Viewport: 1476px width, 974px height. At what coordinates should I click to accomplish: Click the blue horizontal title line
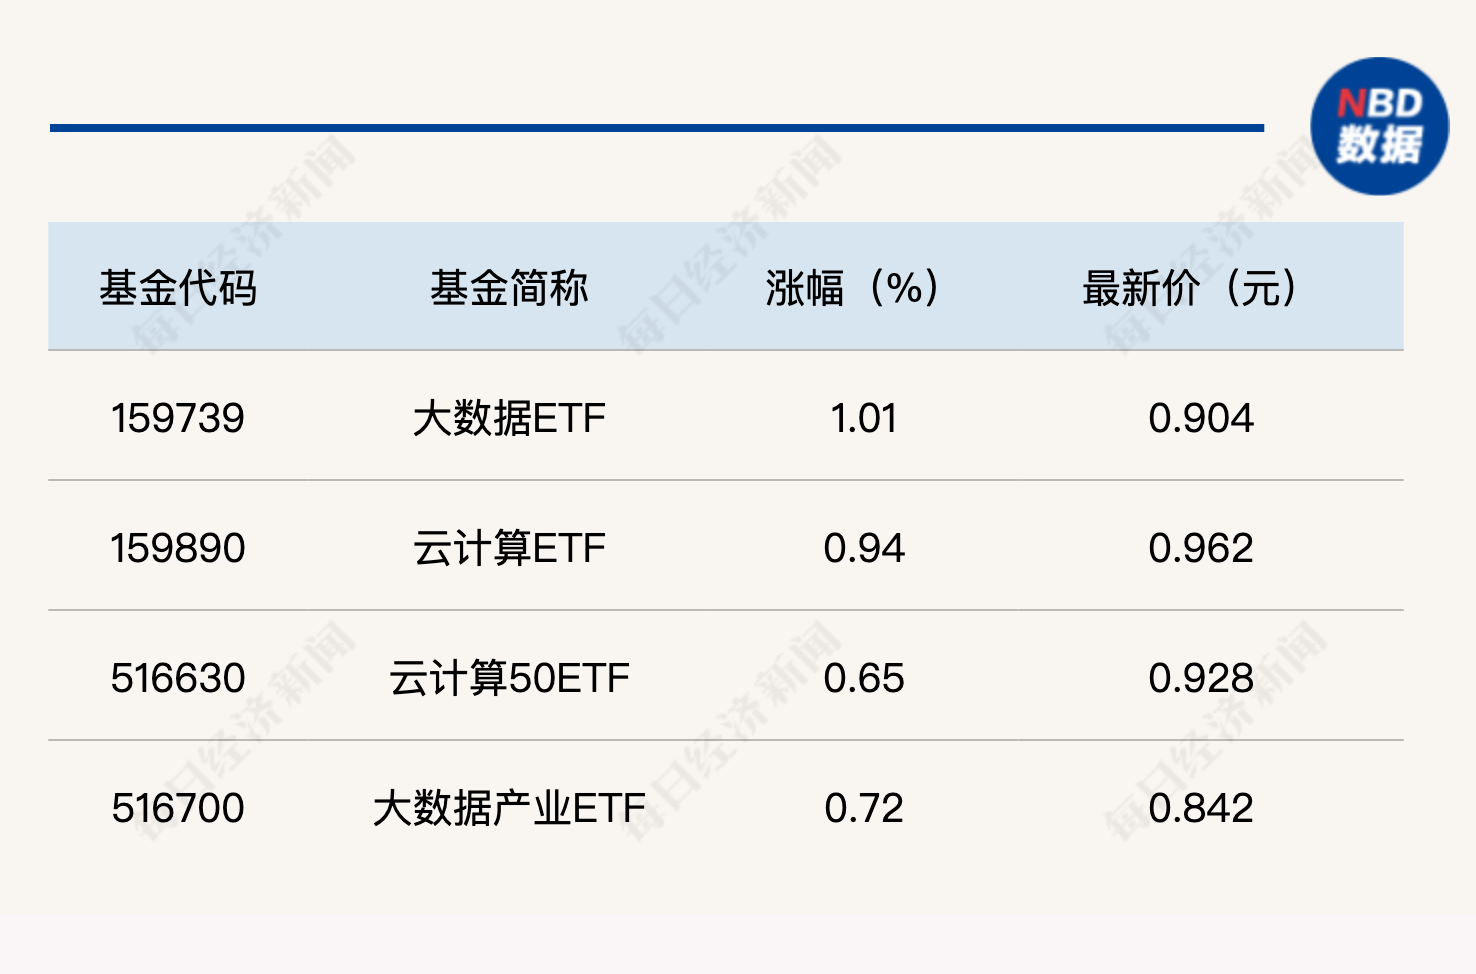click(656, 128)
